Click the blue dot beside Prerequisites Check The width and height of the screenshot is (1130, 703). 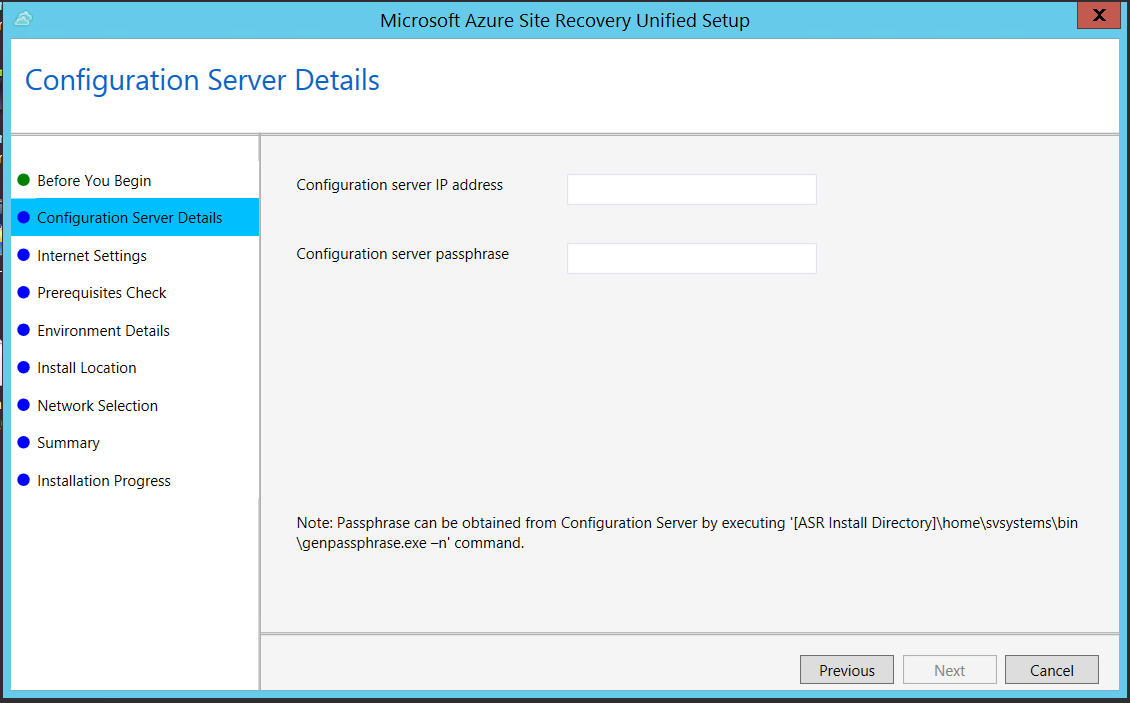(24, 292)
